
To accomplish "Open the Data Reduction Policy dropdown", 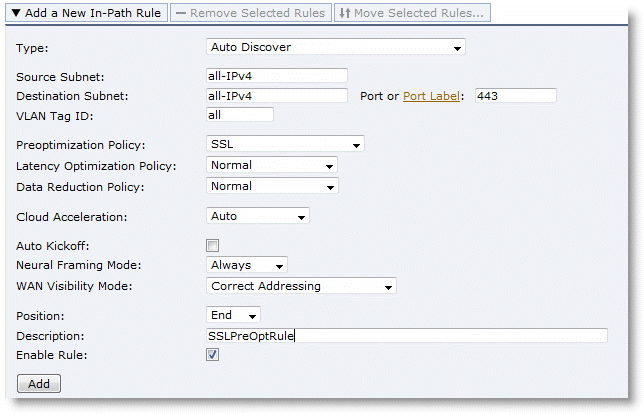I will click(x=271, y=186).
